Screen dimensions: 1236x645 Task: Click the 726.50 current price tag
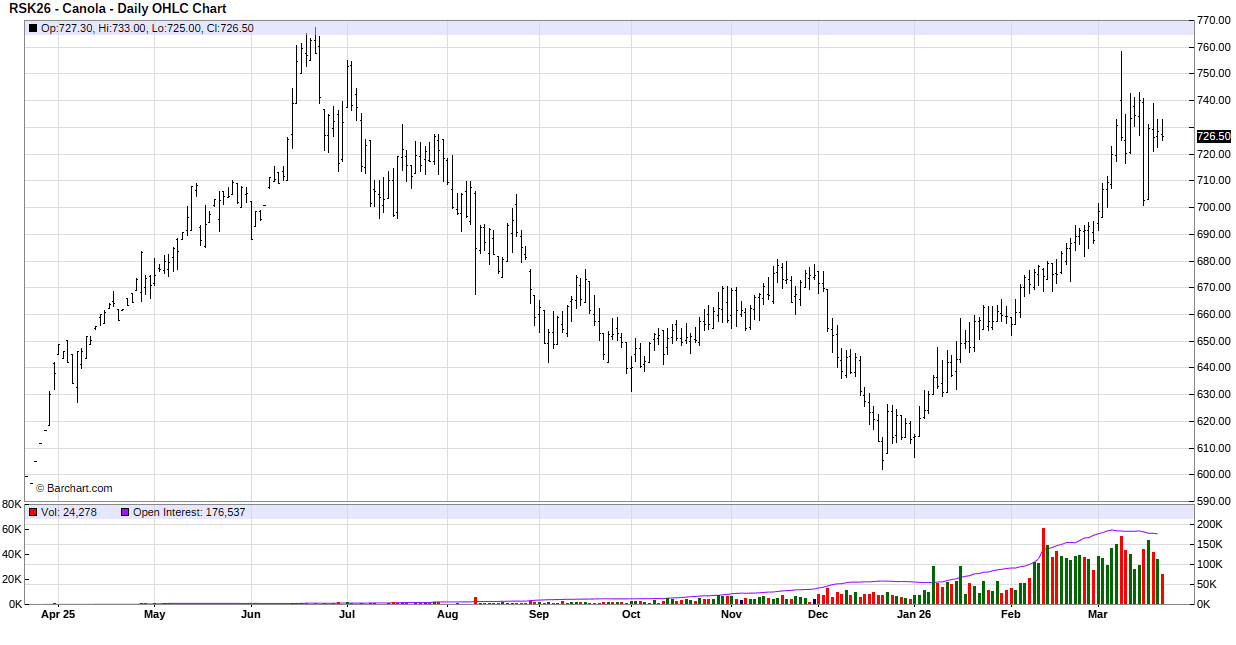coord(1213,136)
